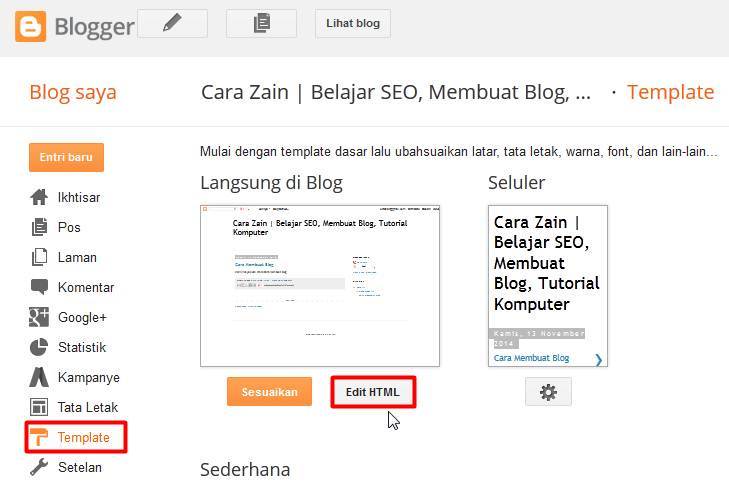Click the Cara Membuat Blog link in mobile preview

tap(531, 358)
